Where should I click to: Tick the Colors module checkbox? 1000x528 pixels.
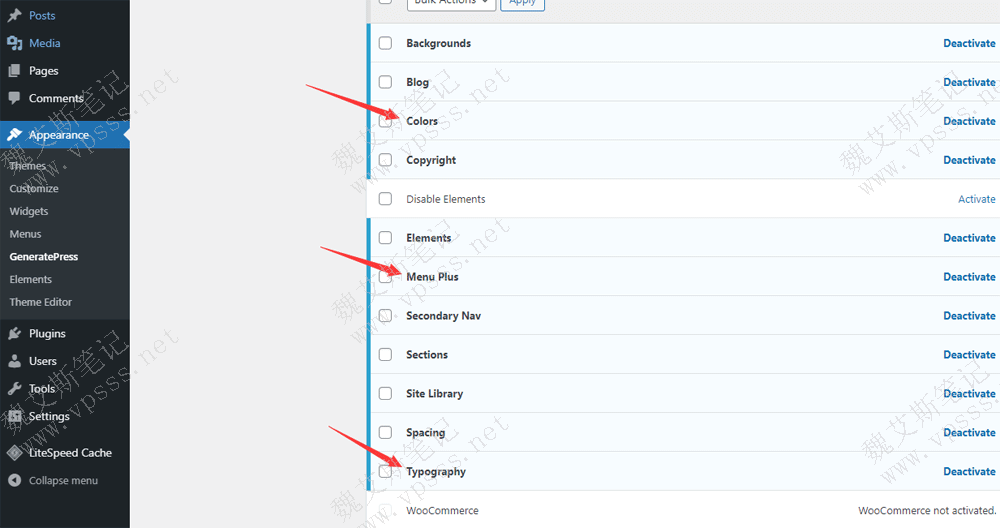click(x=385, y=121)
